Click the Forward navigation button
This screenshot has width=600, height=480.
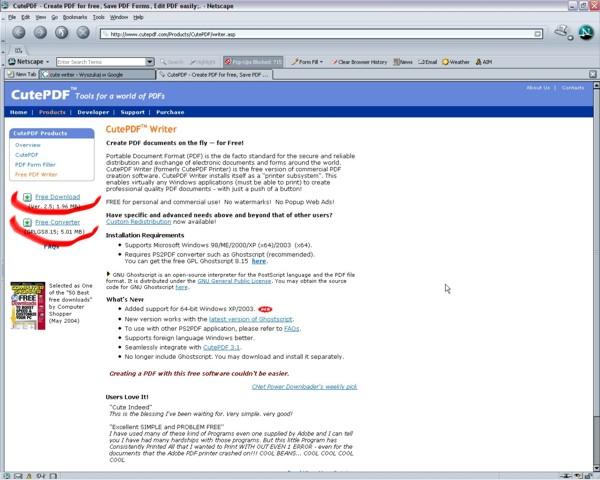[40, 33]
